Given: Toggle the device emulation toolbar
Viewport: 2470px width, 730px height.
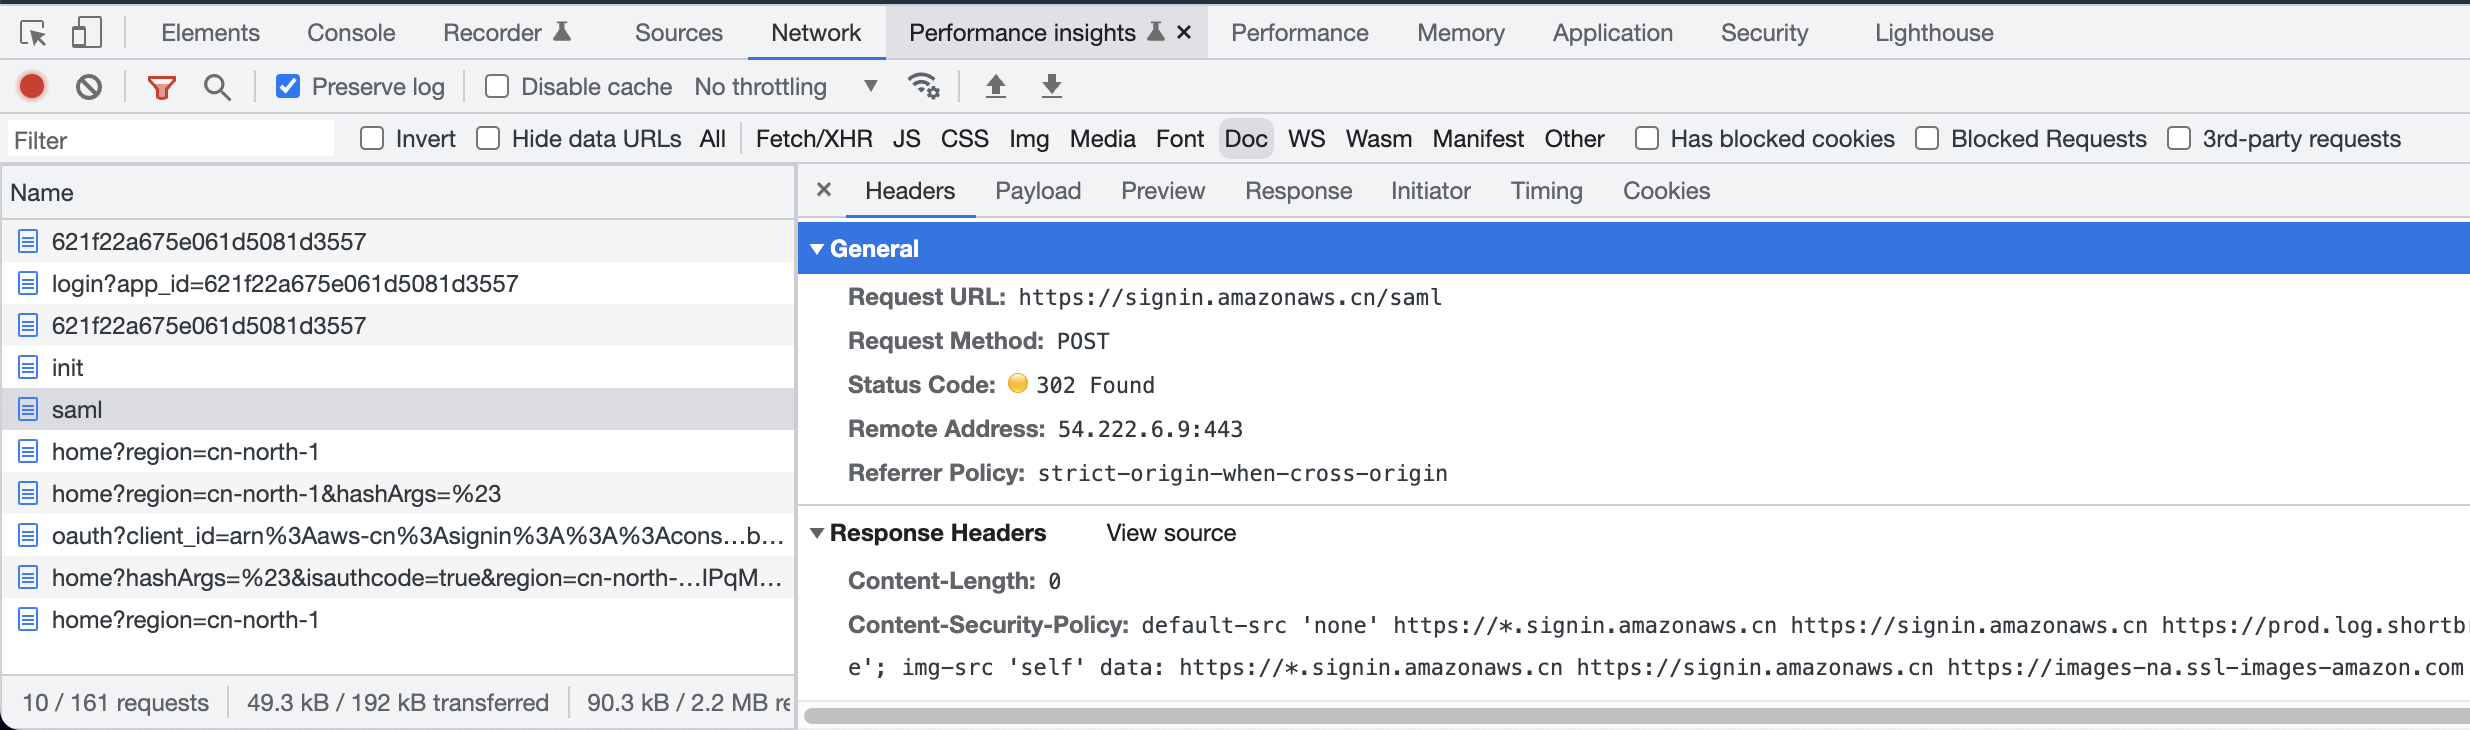Looking at the screenshot, I should [86, 31].
